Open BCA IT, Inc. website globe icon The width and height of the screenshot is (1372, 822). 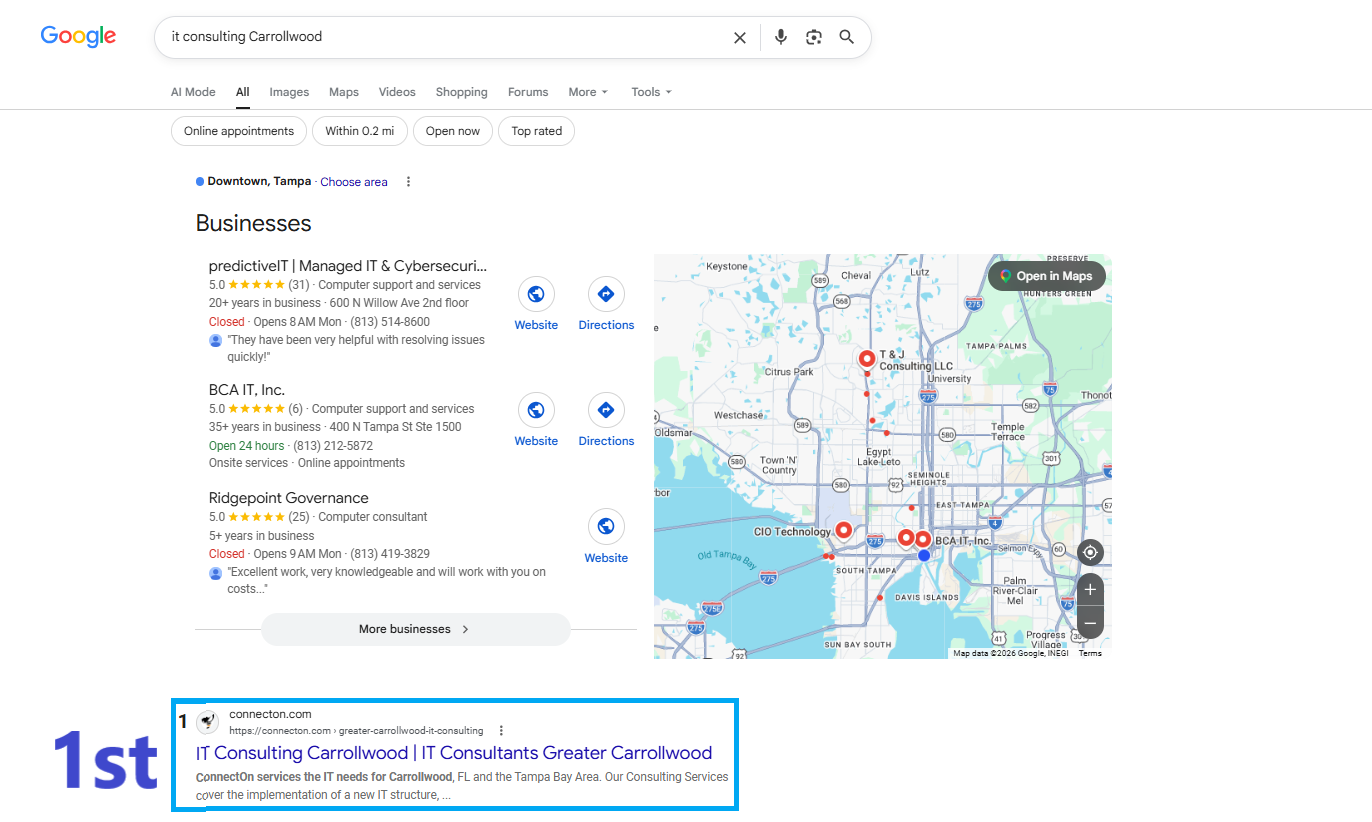pos(536,410)
